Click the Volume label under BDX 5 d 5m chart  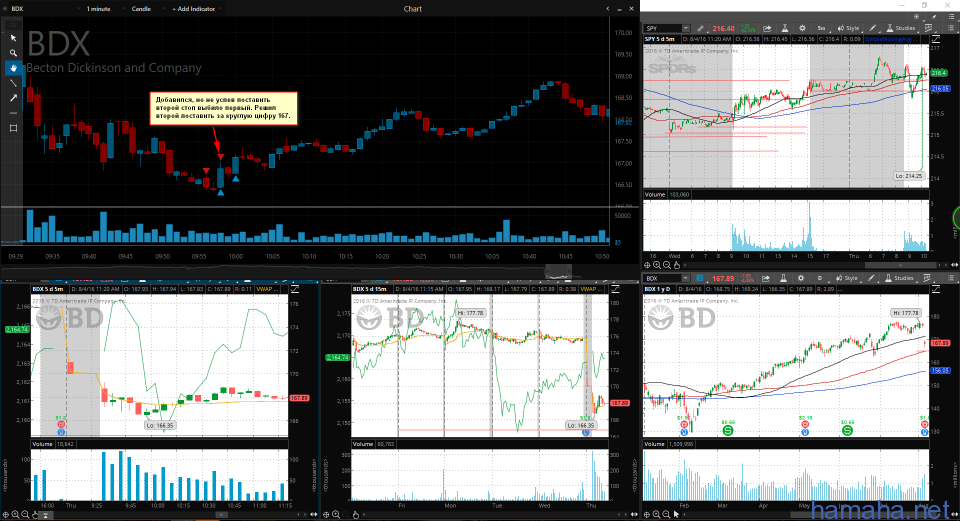(x=42, y=444)
